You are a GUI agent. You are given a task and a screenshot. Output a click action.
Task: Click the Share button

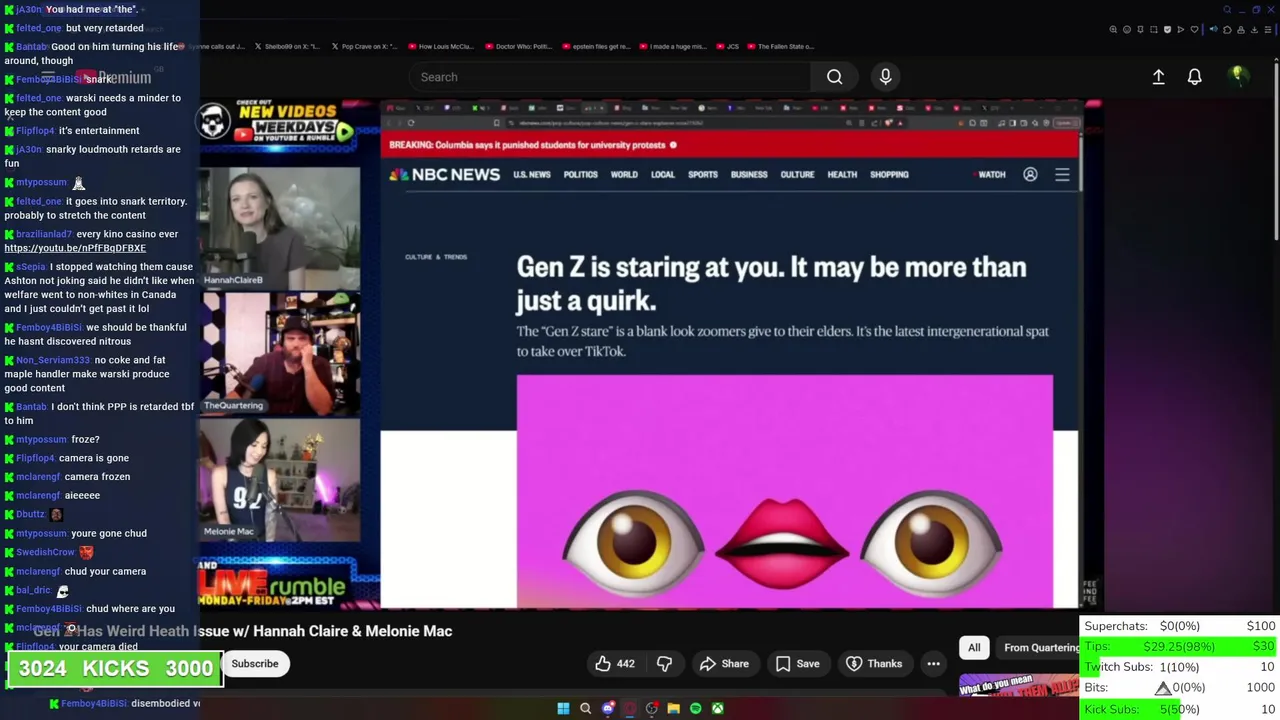click(x=724, y=664)
